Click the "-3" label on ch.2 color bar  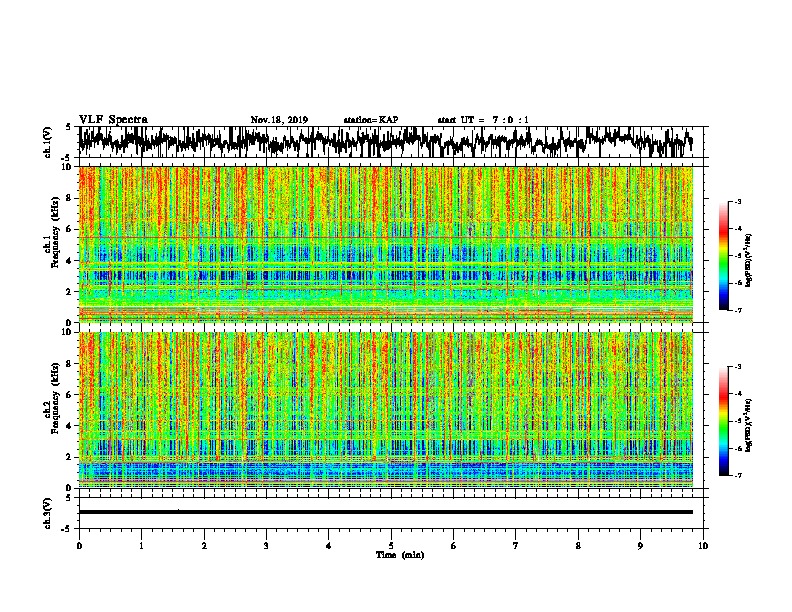coord(738,367)
